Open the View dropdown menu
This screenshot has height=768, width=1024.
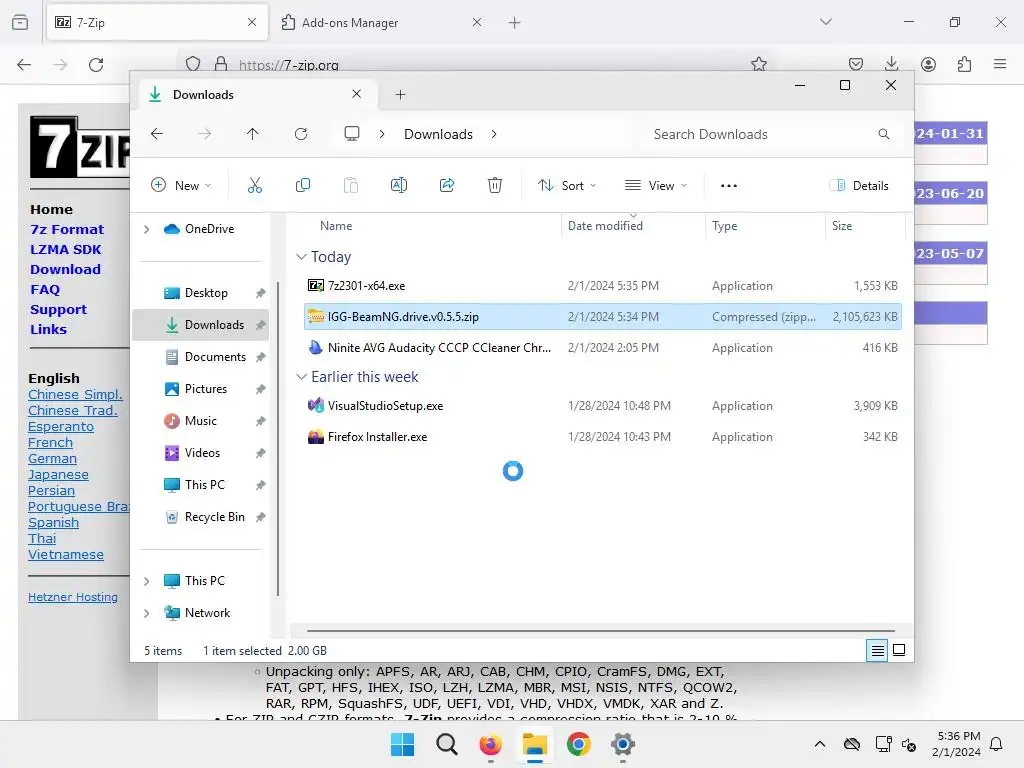656,185
